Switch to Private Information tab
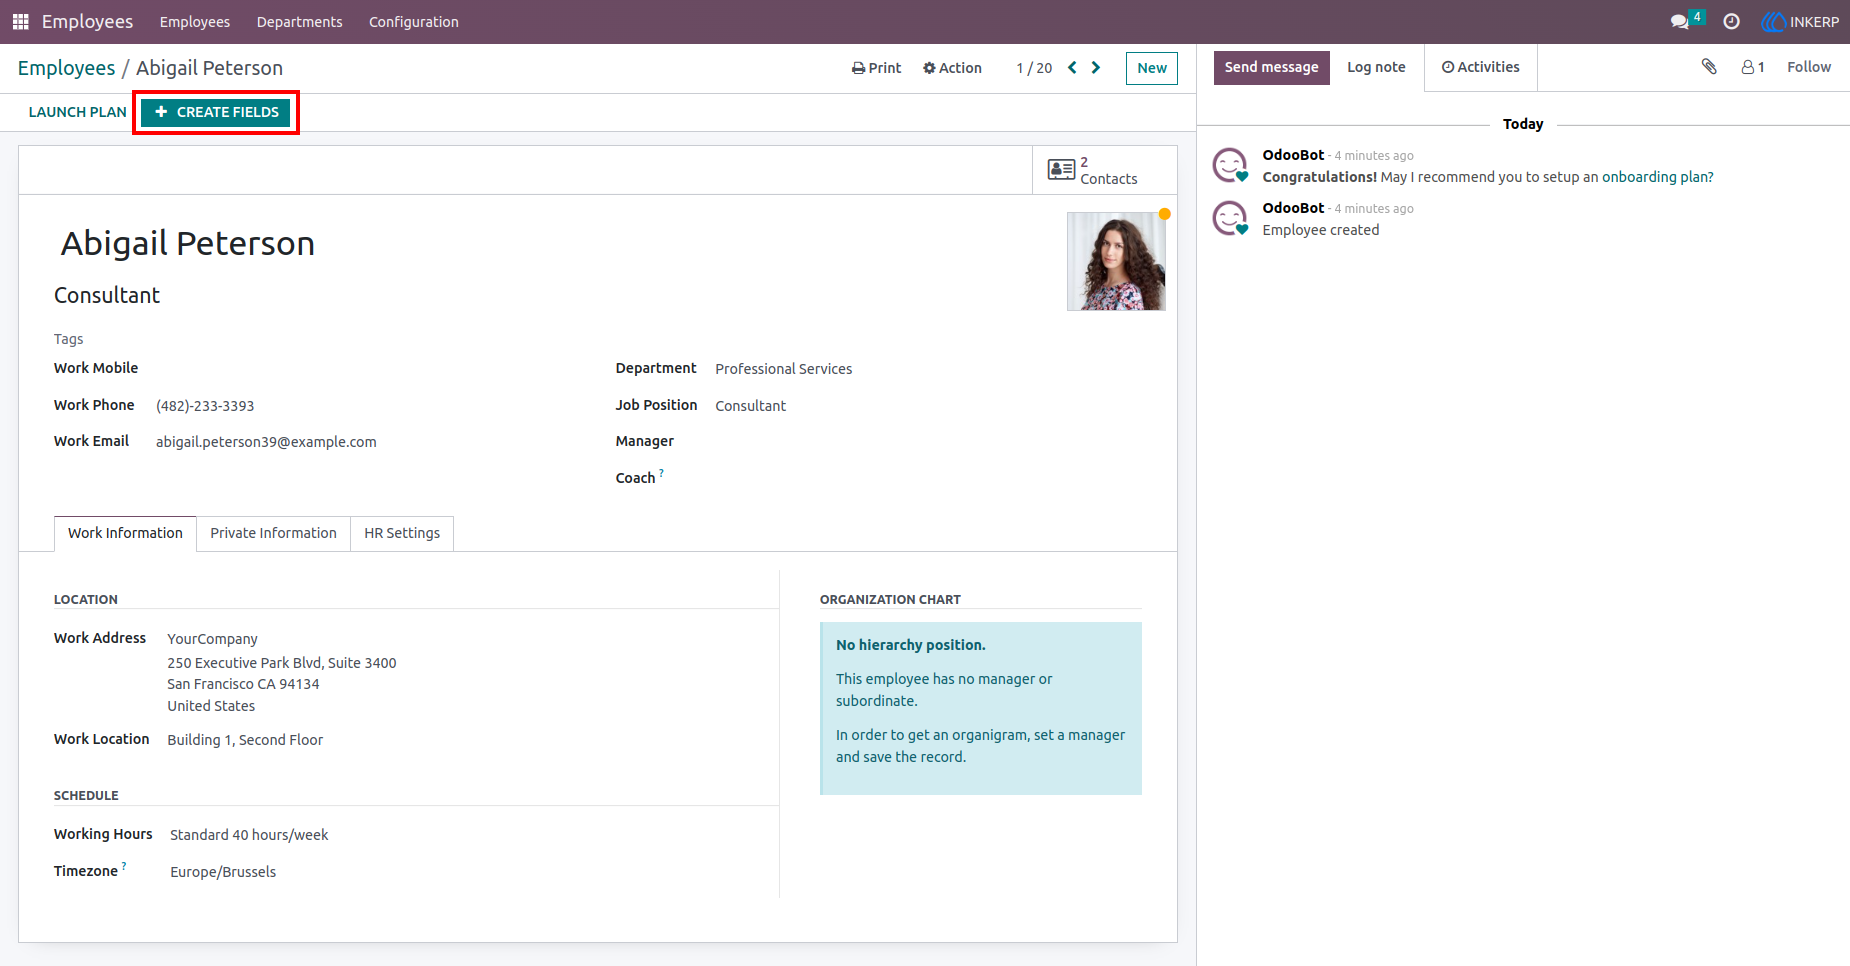The width and height of the screenshot is (1850, 966). pos(273,533)
